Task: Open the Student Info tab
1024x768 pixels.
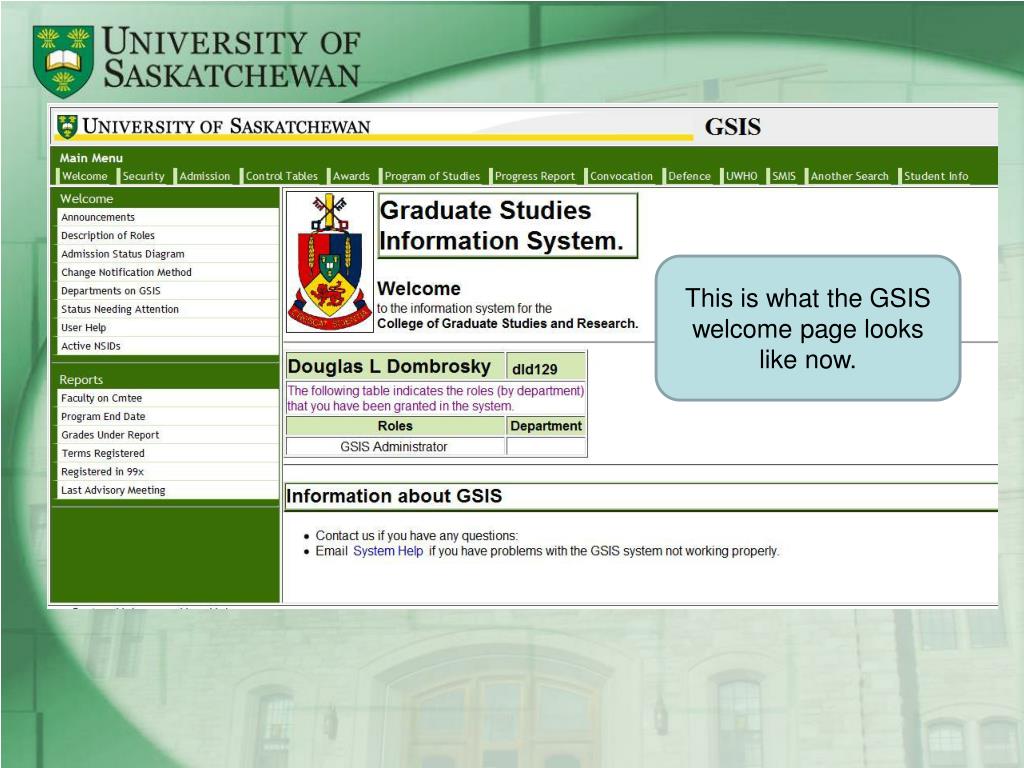Action: pyautogui.click(x=936, y=176)
